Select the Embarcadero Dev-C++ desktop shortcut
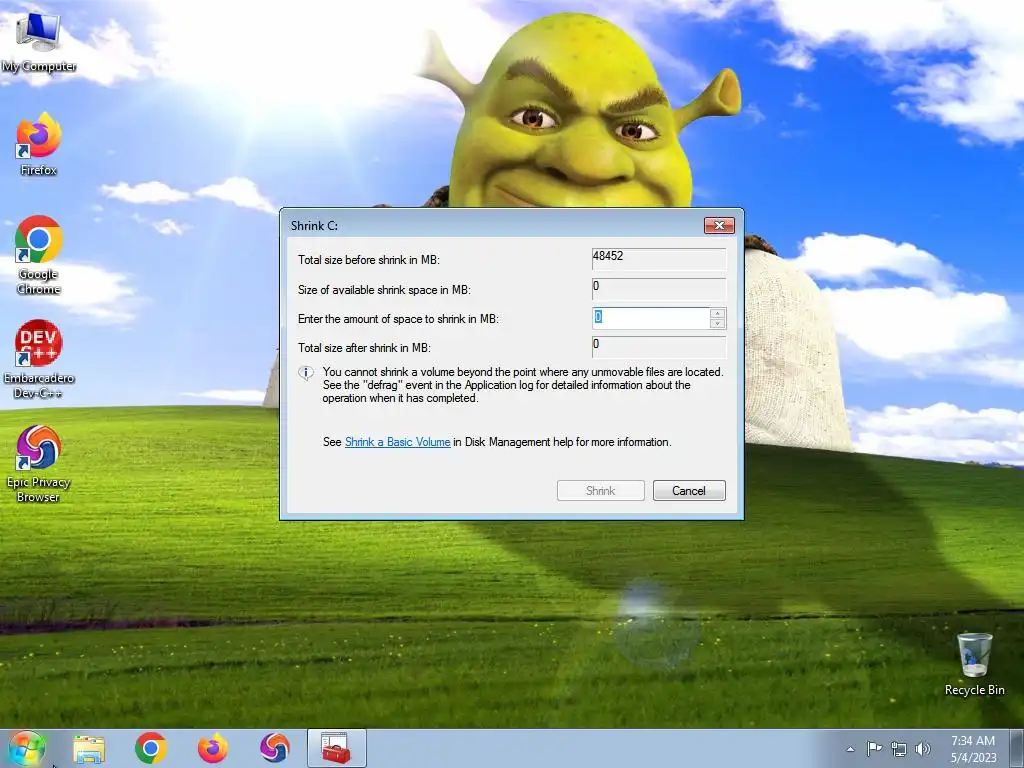The image size is (1024, 768). 39,359
